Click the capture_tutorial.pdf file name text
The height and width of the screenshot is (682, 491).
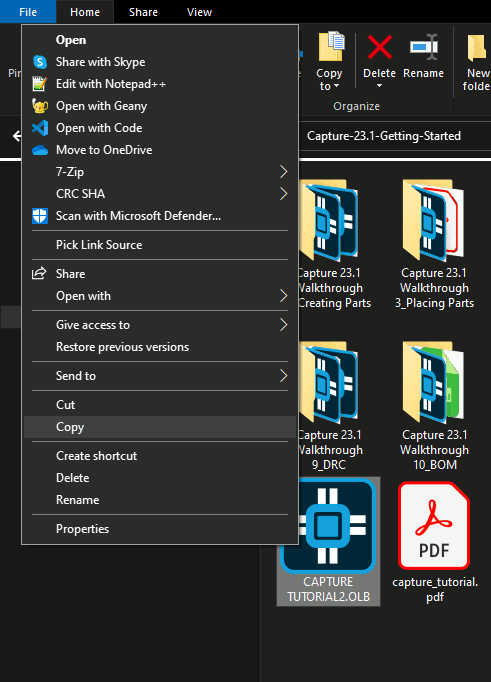[435, 589]
